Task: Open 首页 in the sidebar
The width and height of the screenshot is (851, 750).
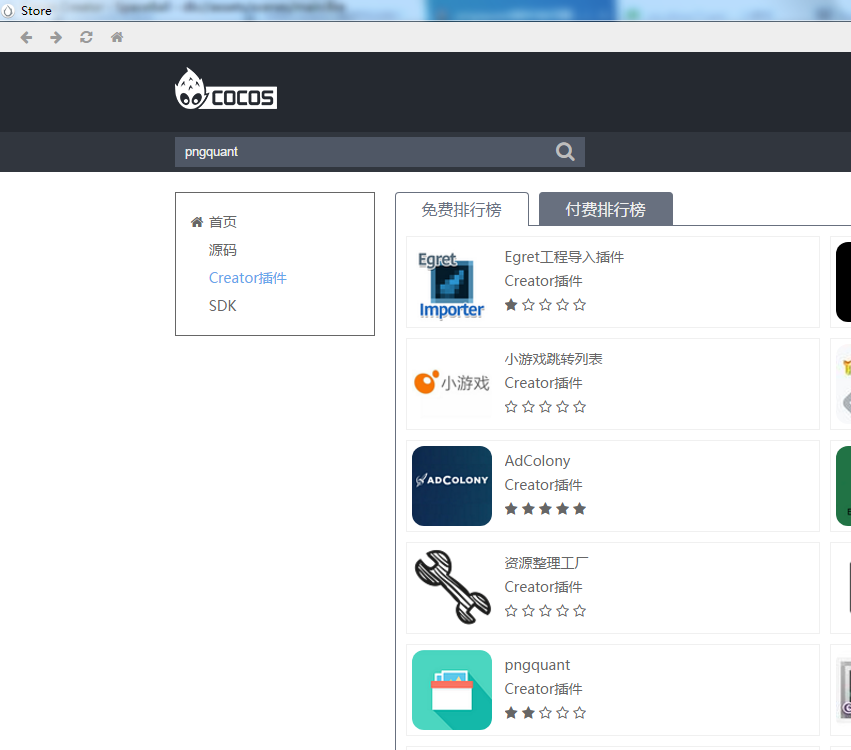Action: pyautogui.click(x=223, y=222)
